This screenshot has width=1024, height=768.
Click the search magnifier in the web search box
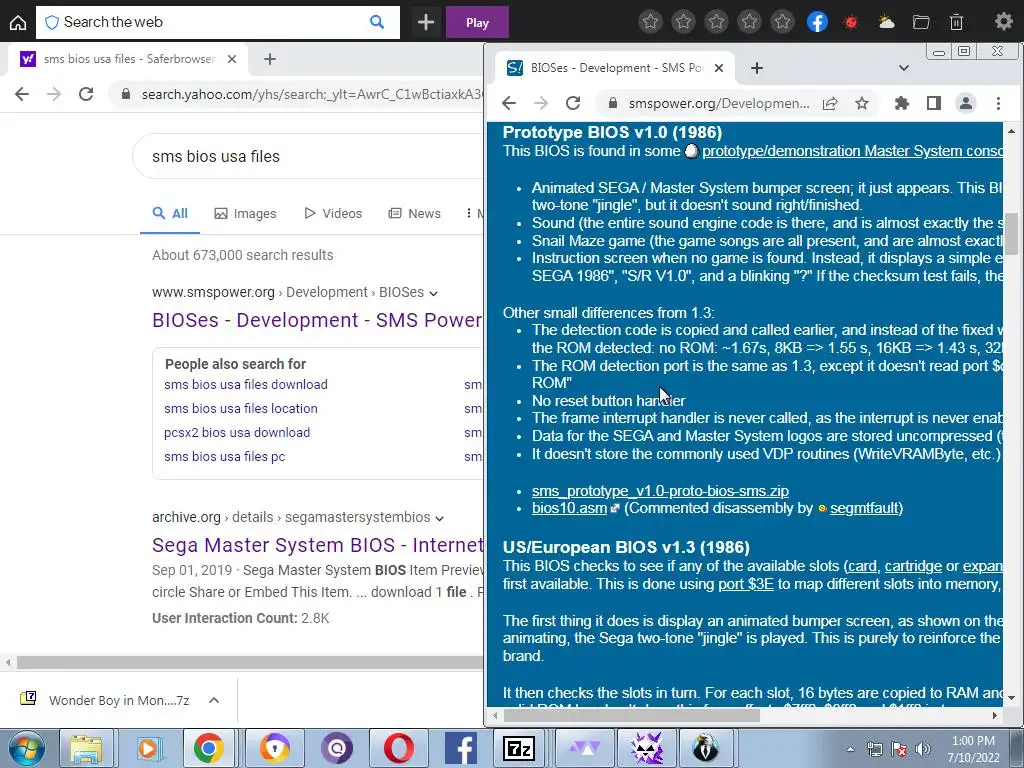[377, 22]
